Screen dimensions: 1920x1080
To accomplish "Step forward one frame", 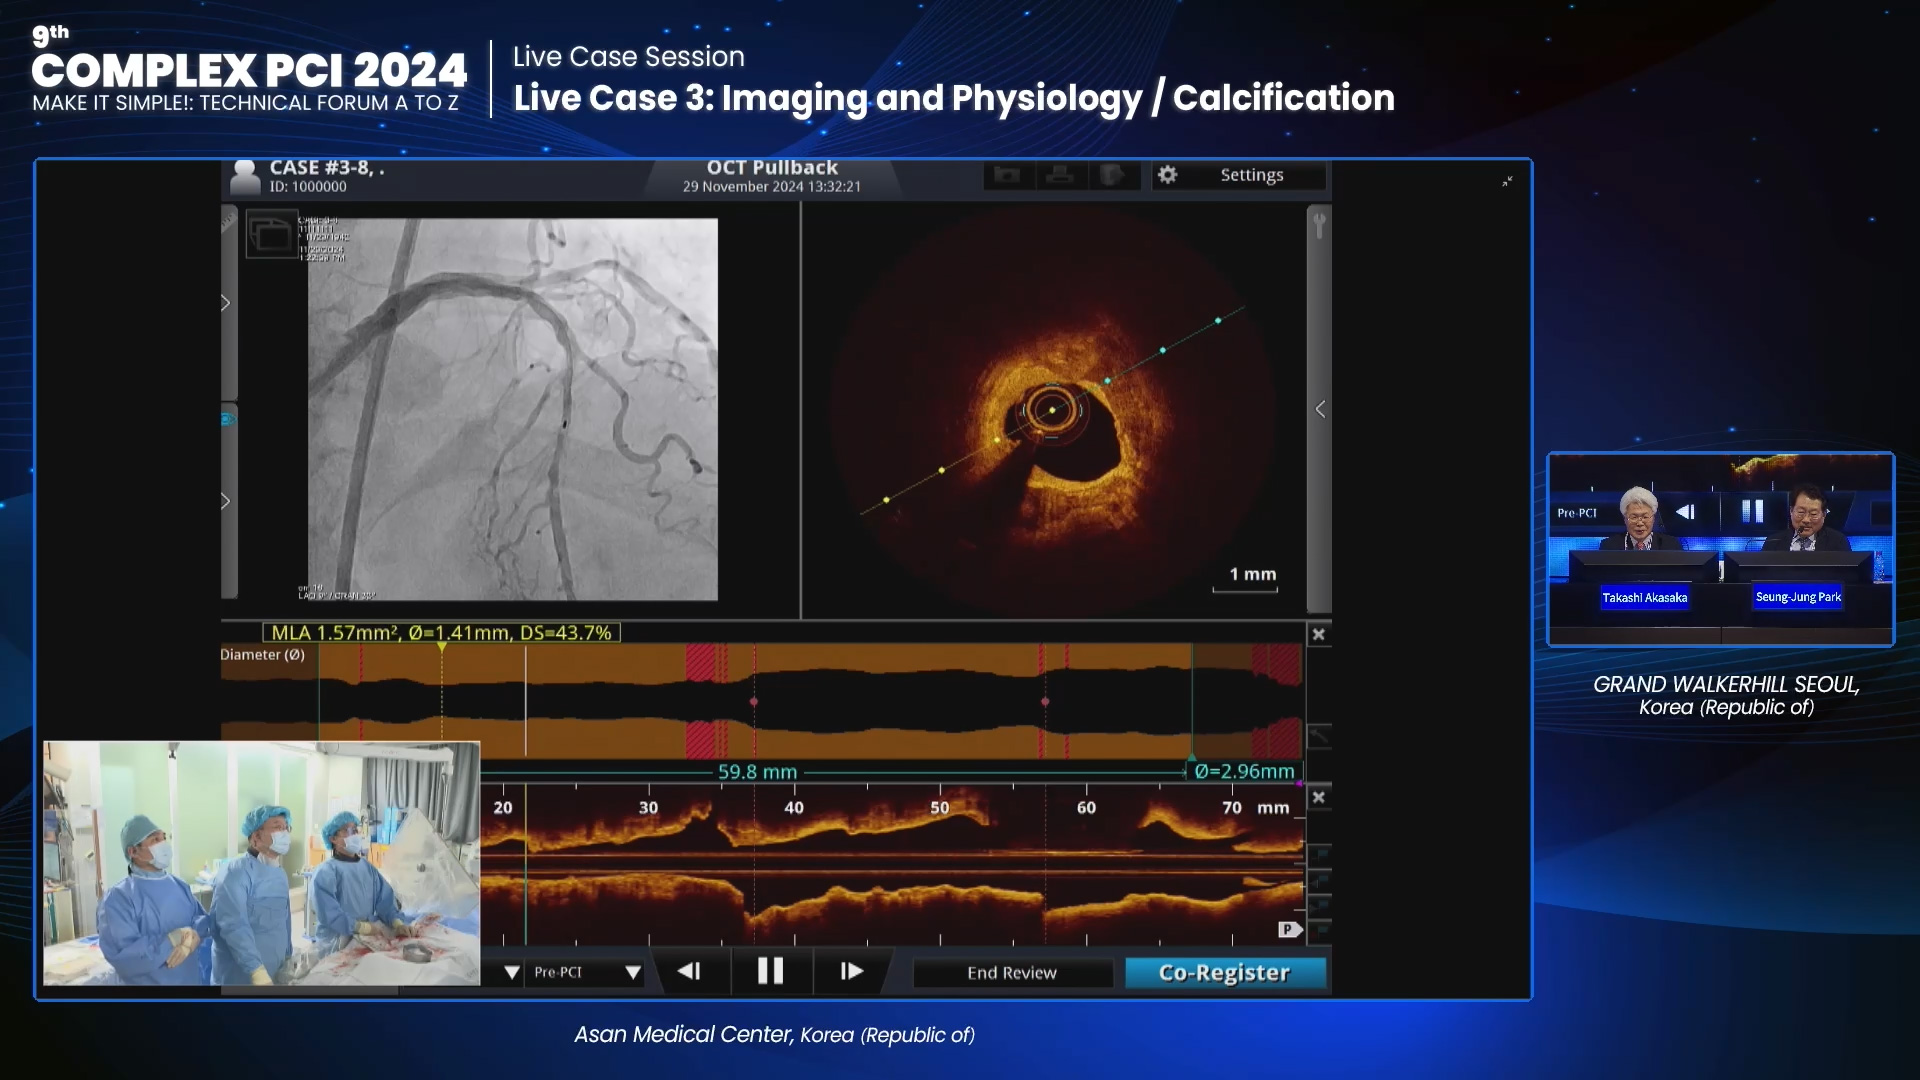I will click(851, 971).
